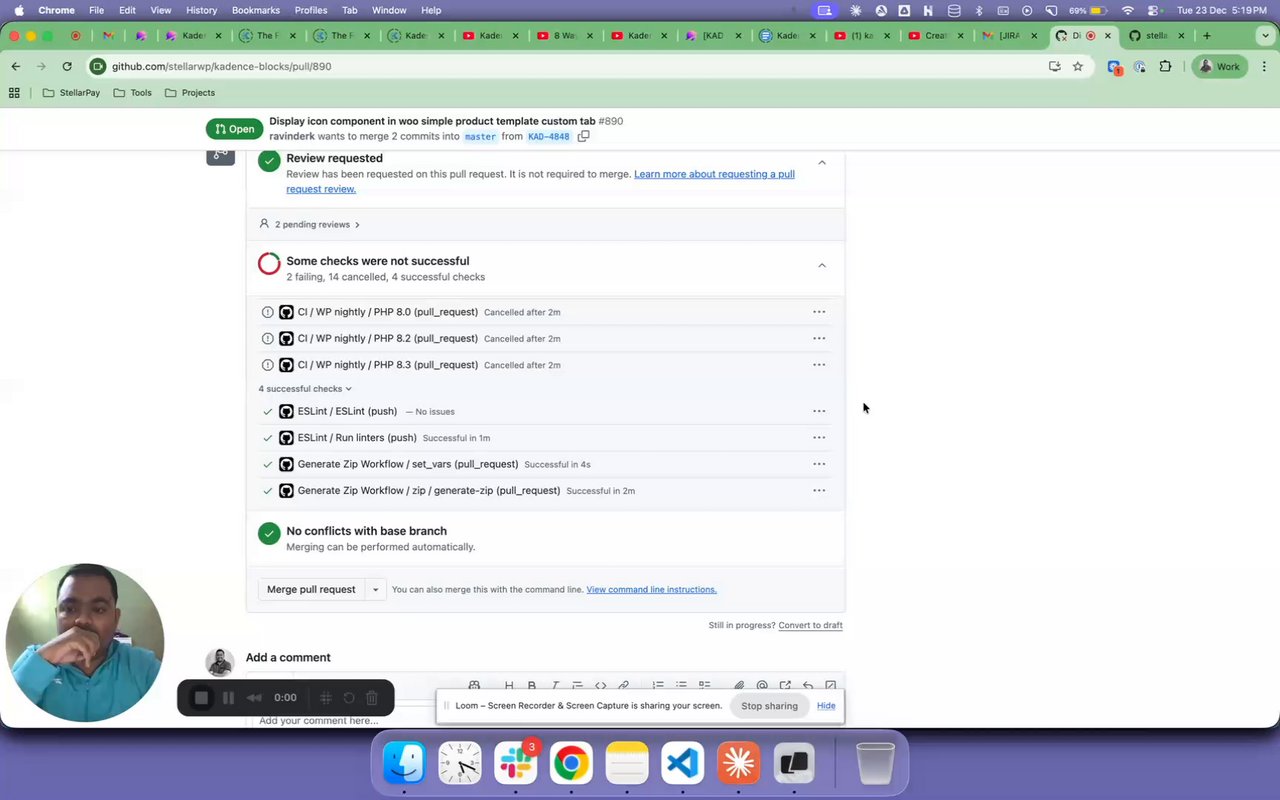The image size is (1280, 800).
Task: Click the Convert to draft link
Action: (x=810, y=625)
